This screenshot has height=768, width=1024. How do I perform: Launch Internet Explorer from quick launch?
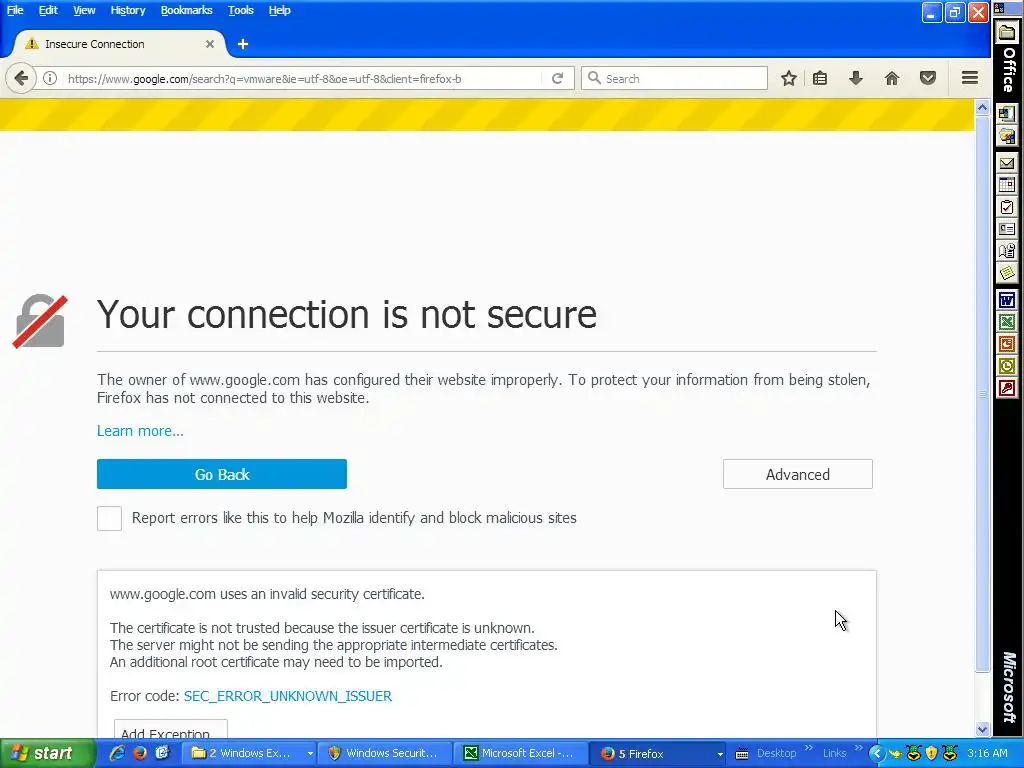coord(117,754)
